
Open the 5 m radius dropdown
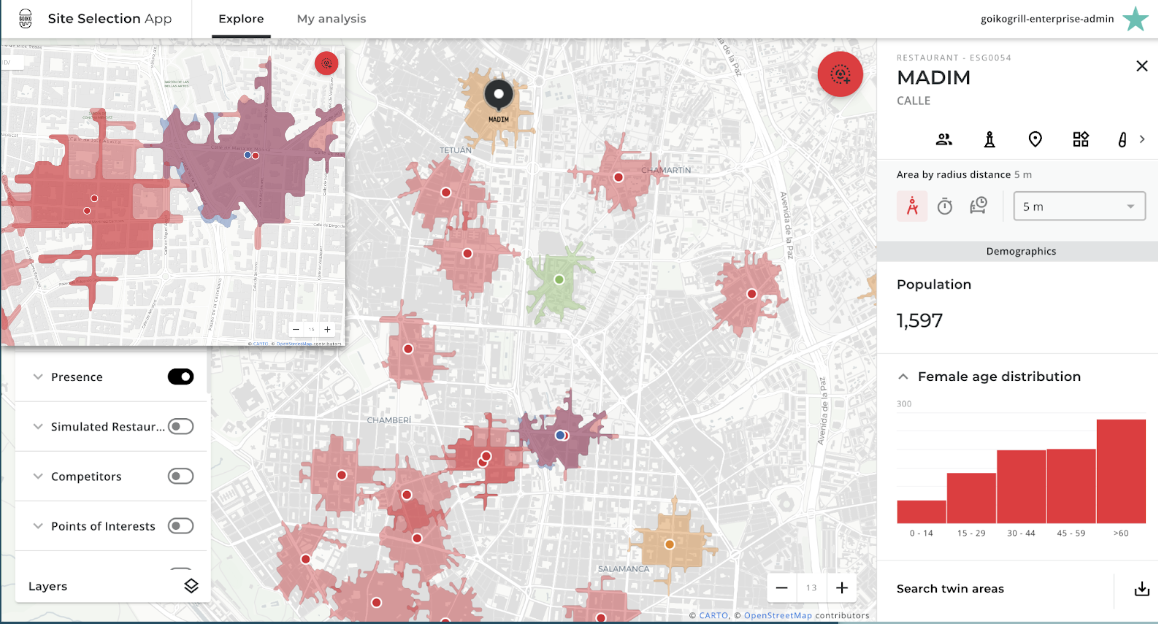(1079, 207)
